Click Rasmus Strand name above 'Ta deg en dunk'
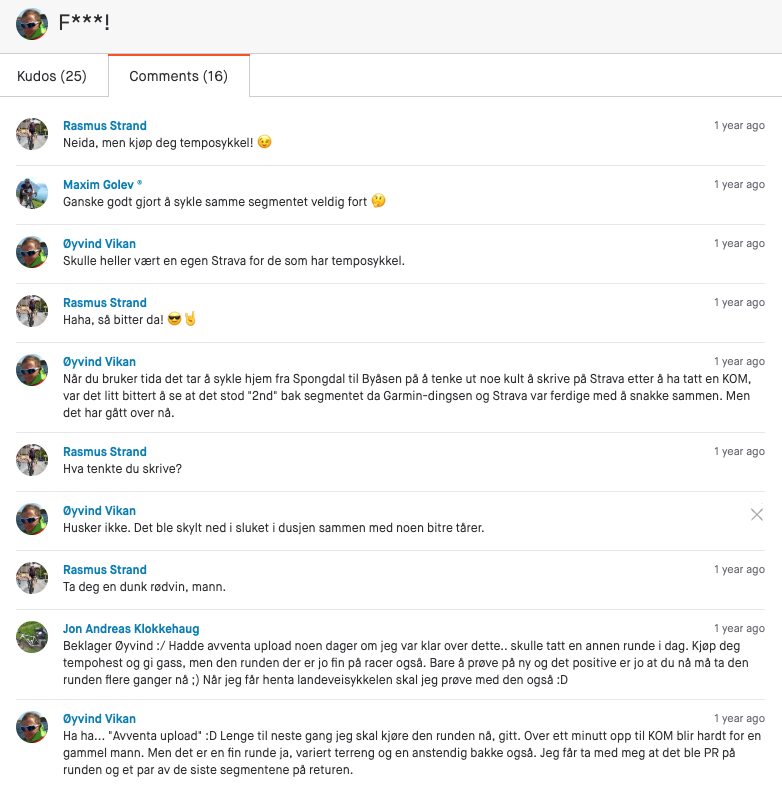The width and height of the screenshot is (782, 786). 105,570
